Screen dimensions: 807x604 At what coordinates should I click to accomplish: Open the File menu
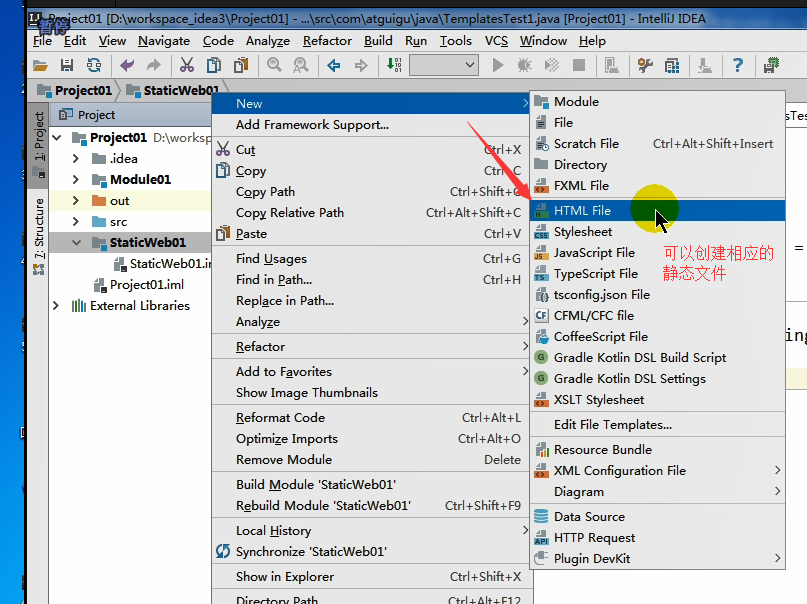[42, 41]
